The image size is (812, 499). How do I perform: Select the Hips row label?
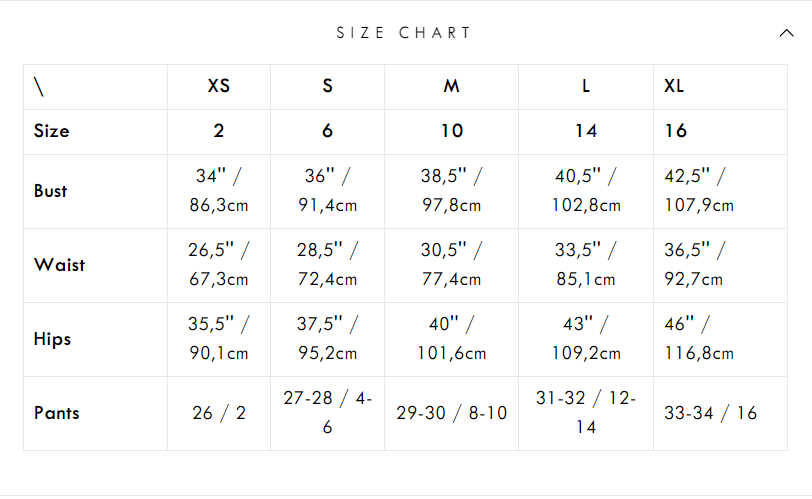click(x=53, y=339)
